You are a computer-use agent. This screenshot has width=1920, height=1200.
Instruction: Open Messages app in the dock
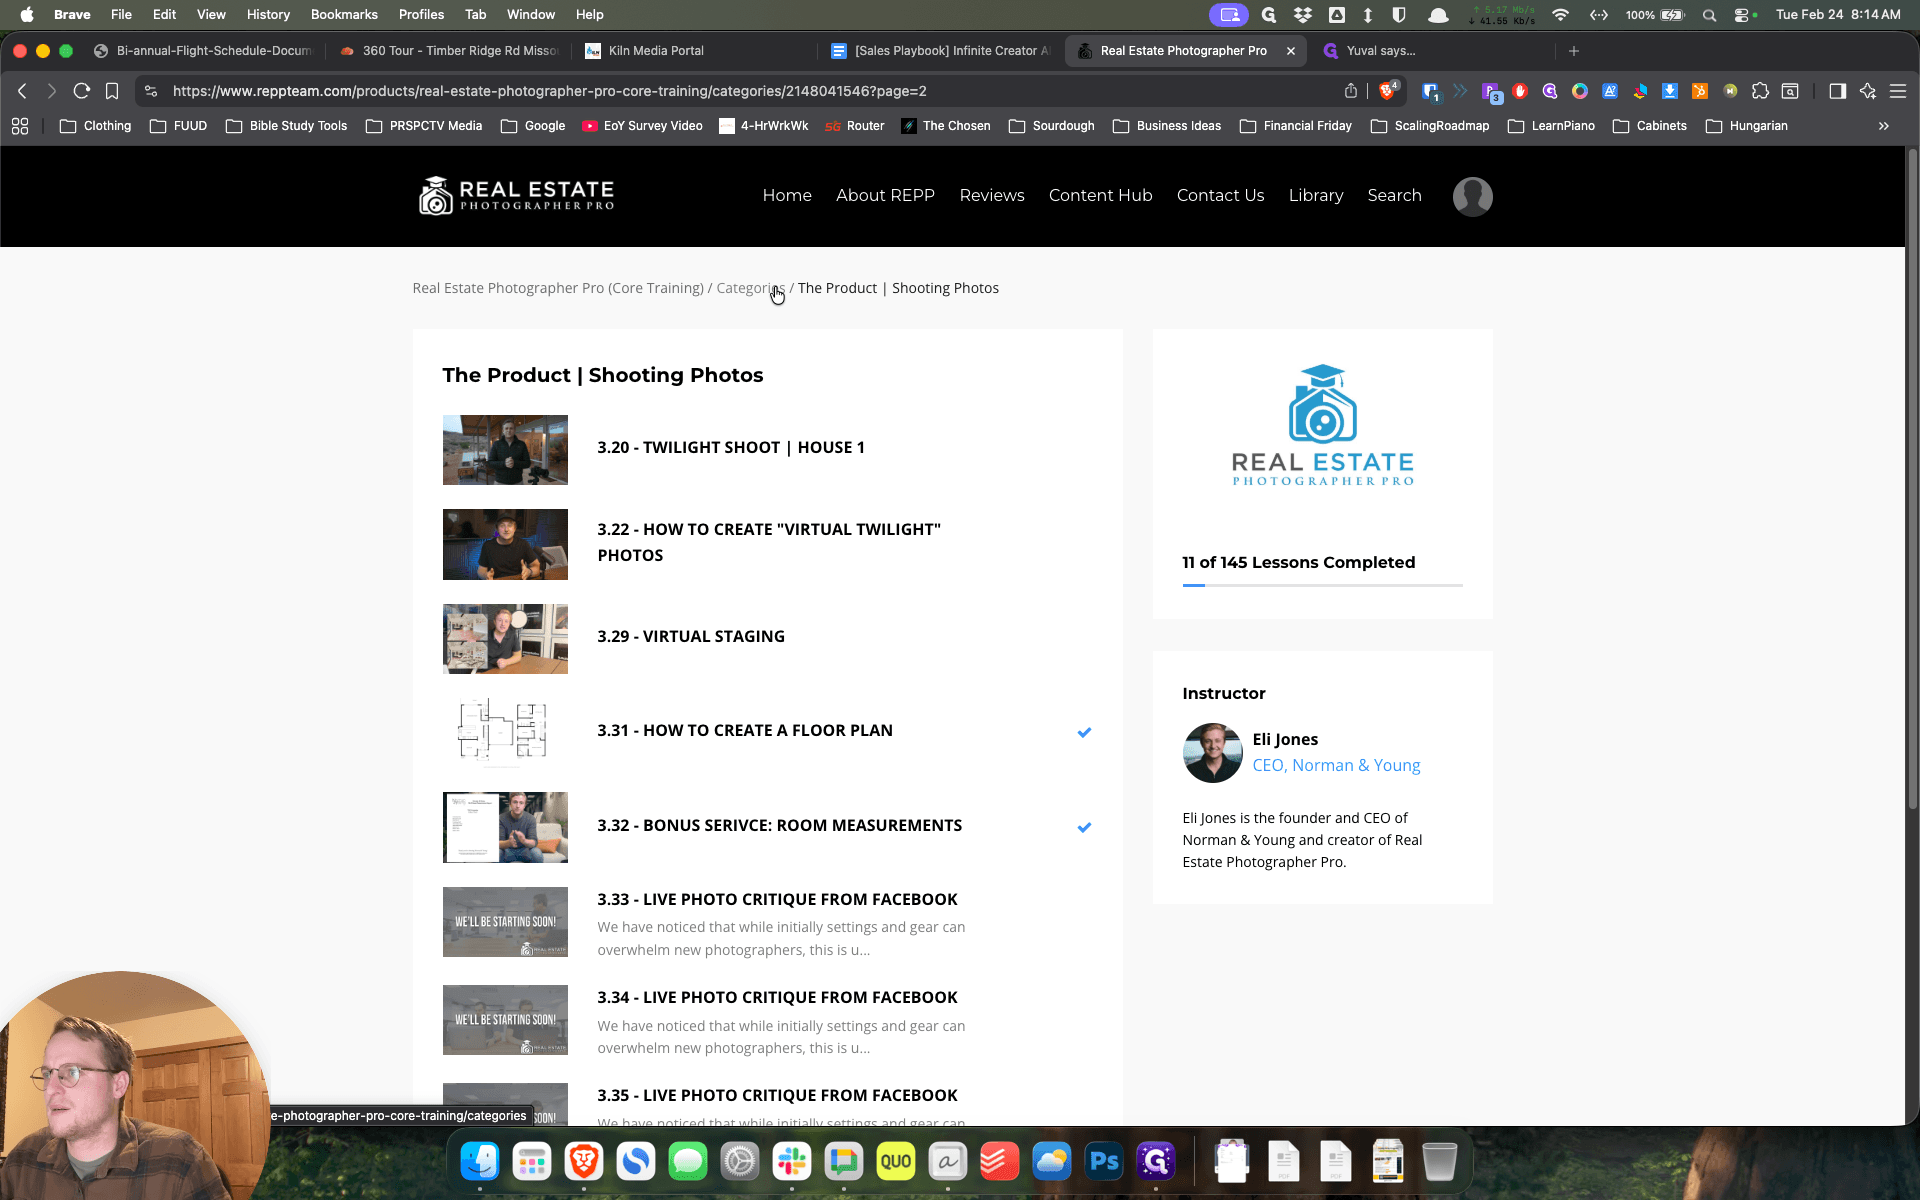(688, 1161)
